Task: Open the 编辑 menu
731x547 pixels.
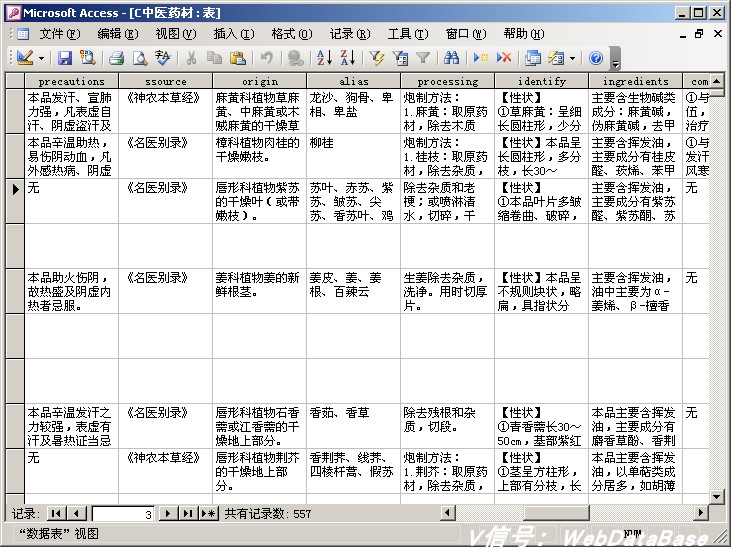Action: [118, 34]
